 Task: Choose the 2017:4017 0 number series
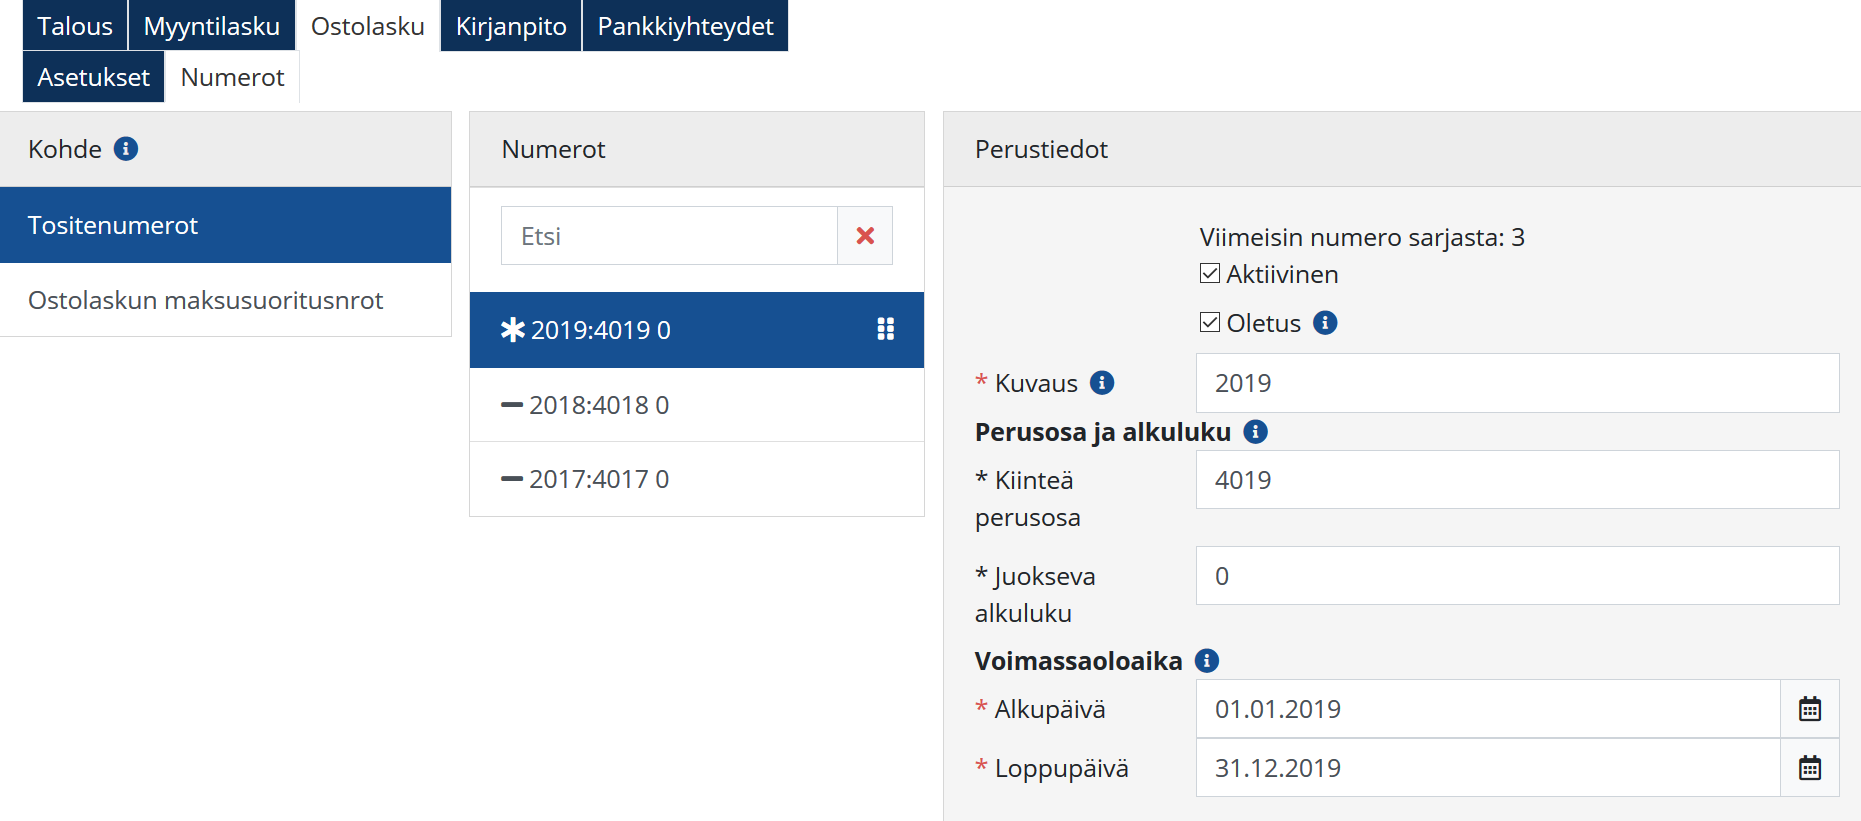click(598, 479)
